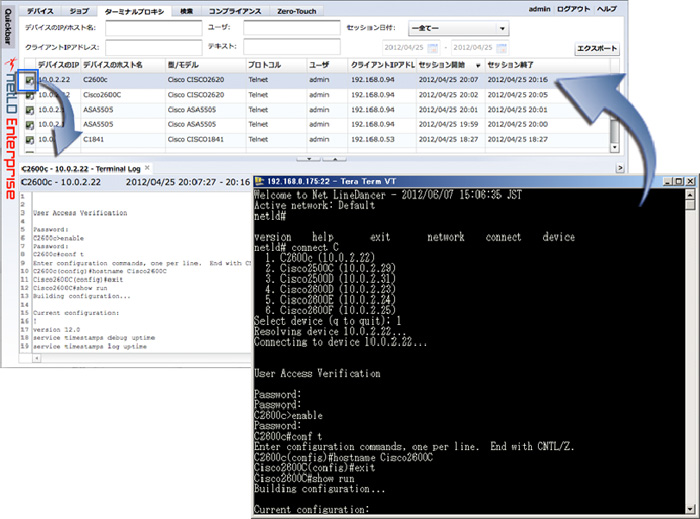Select session start 2012/04/25 20:01 cell
This screenshot has height=519, width=700.
[x=450, y=110]
